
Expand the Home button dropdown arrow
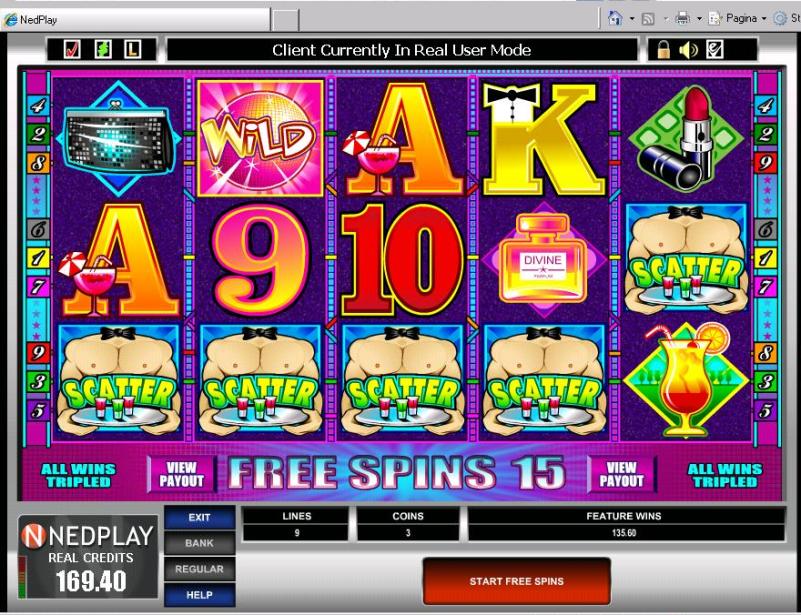632,19
